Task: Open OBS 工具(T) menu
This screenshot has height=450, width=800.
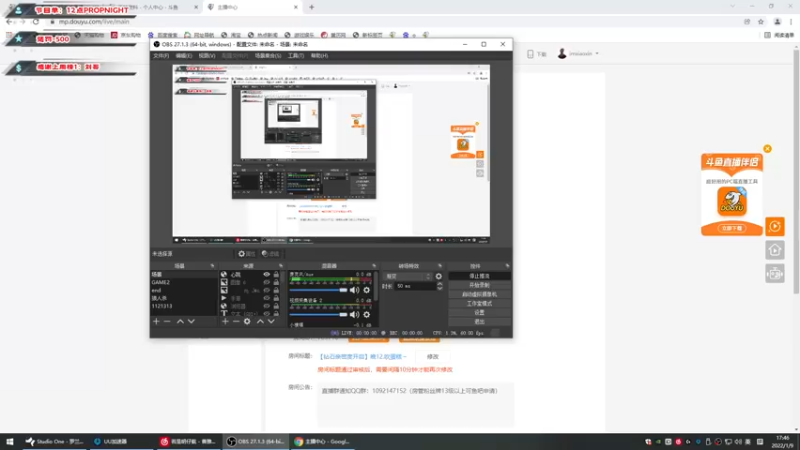Action: (295, 56)
